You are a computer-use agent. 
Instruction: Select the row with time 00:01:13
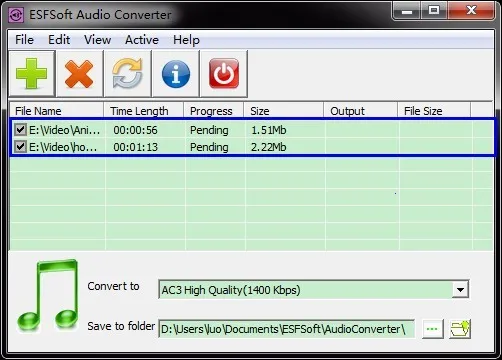pyautogui.click(x=252, y=147)
